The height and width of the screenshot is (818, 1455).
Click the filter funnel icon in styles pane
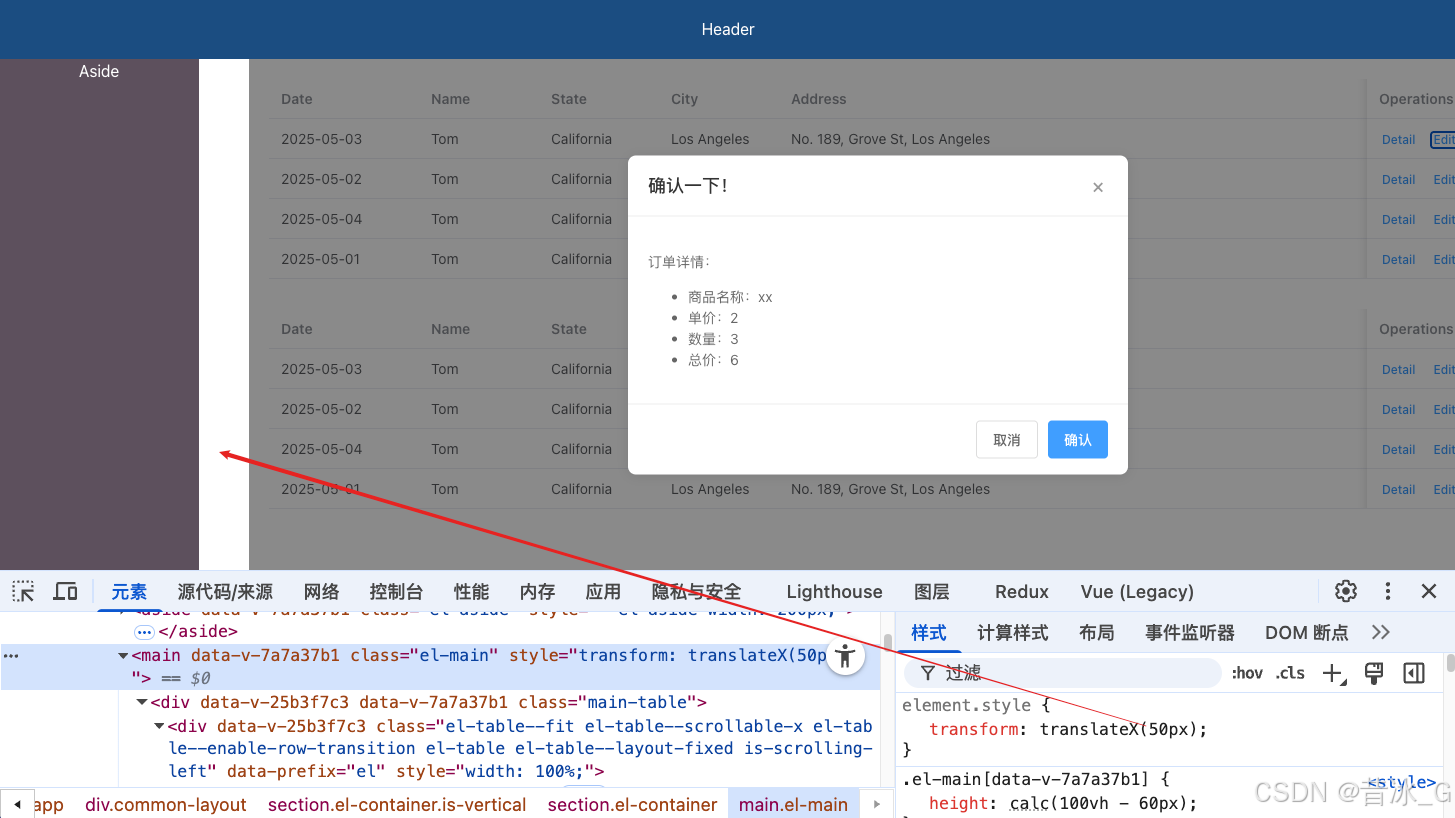(927, 673)
